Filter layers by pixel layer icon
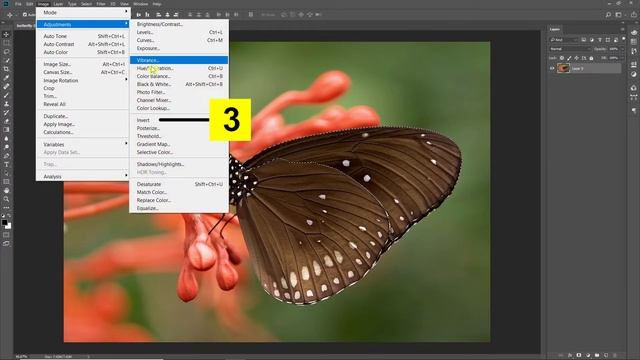This screenshot has height=360, width=640. [x=584, y=40]
